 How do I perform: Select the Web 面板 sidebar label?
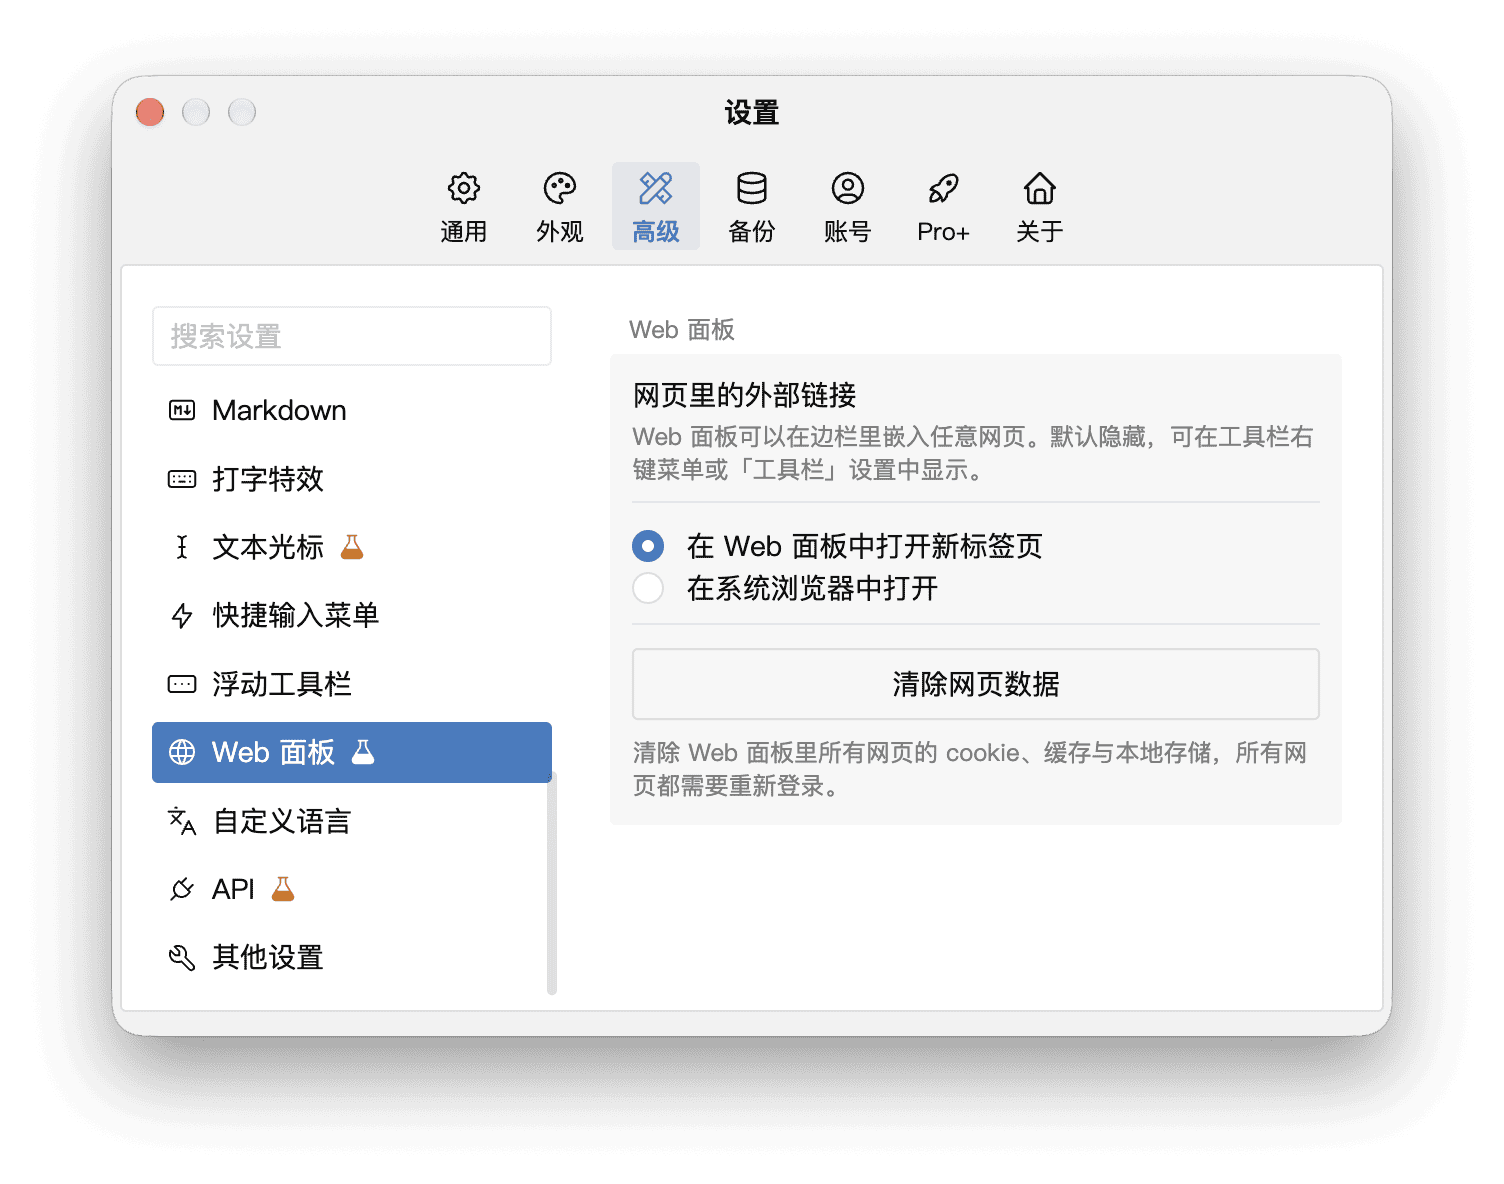[x=273, y=752]
